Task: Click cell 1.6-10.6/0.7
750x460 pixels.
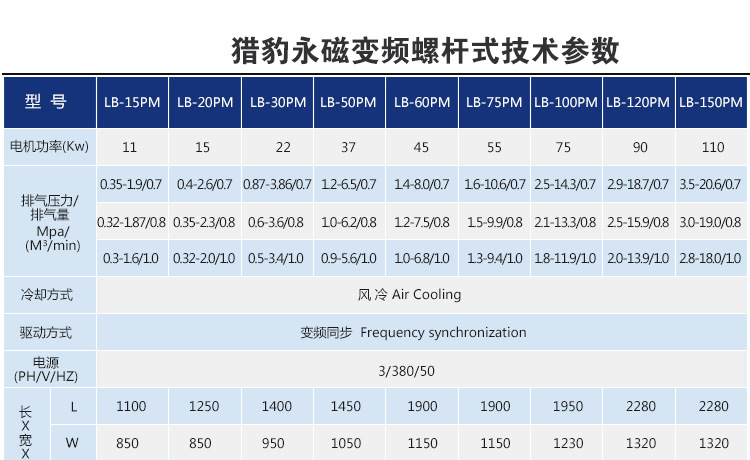Action: click(x=495, y=184)
